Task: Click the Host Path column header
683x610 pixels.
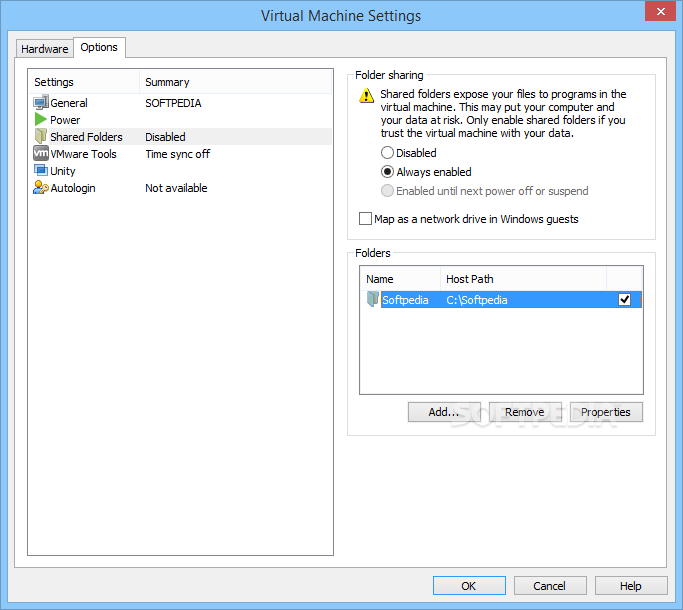Action: click(524, 279)
